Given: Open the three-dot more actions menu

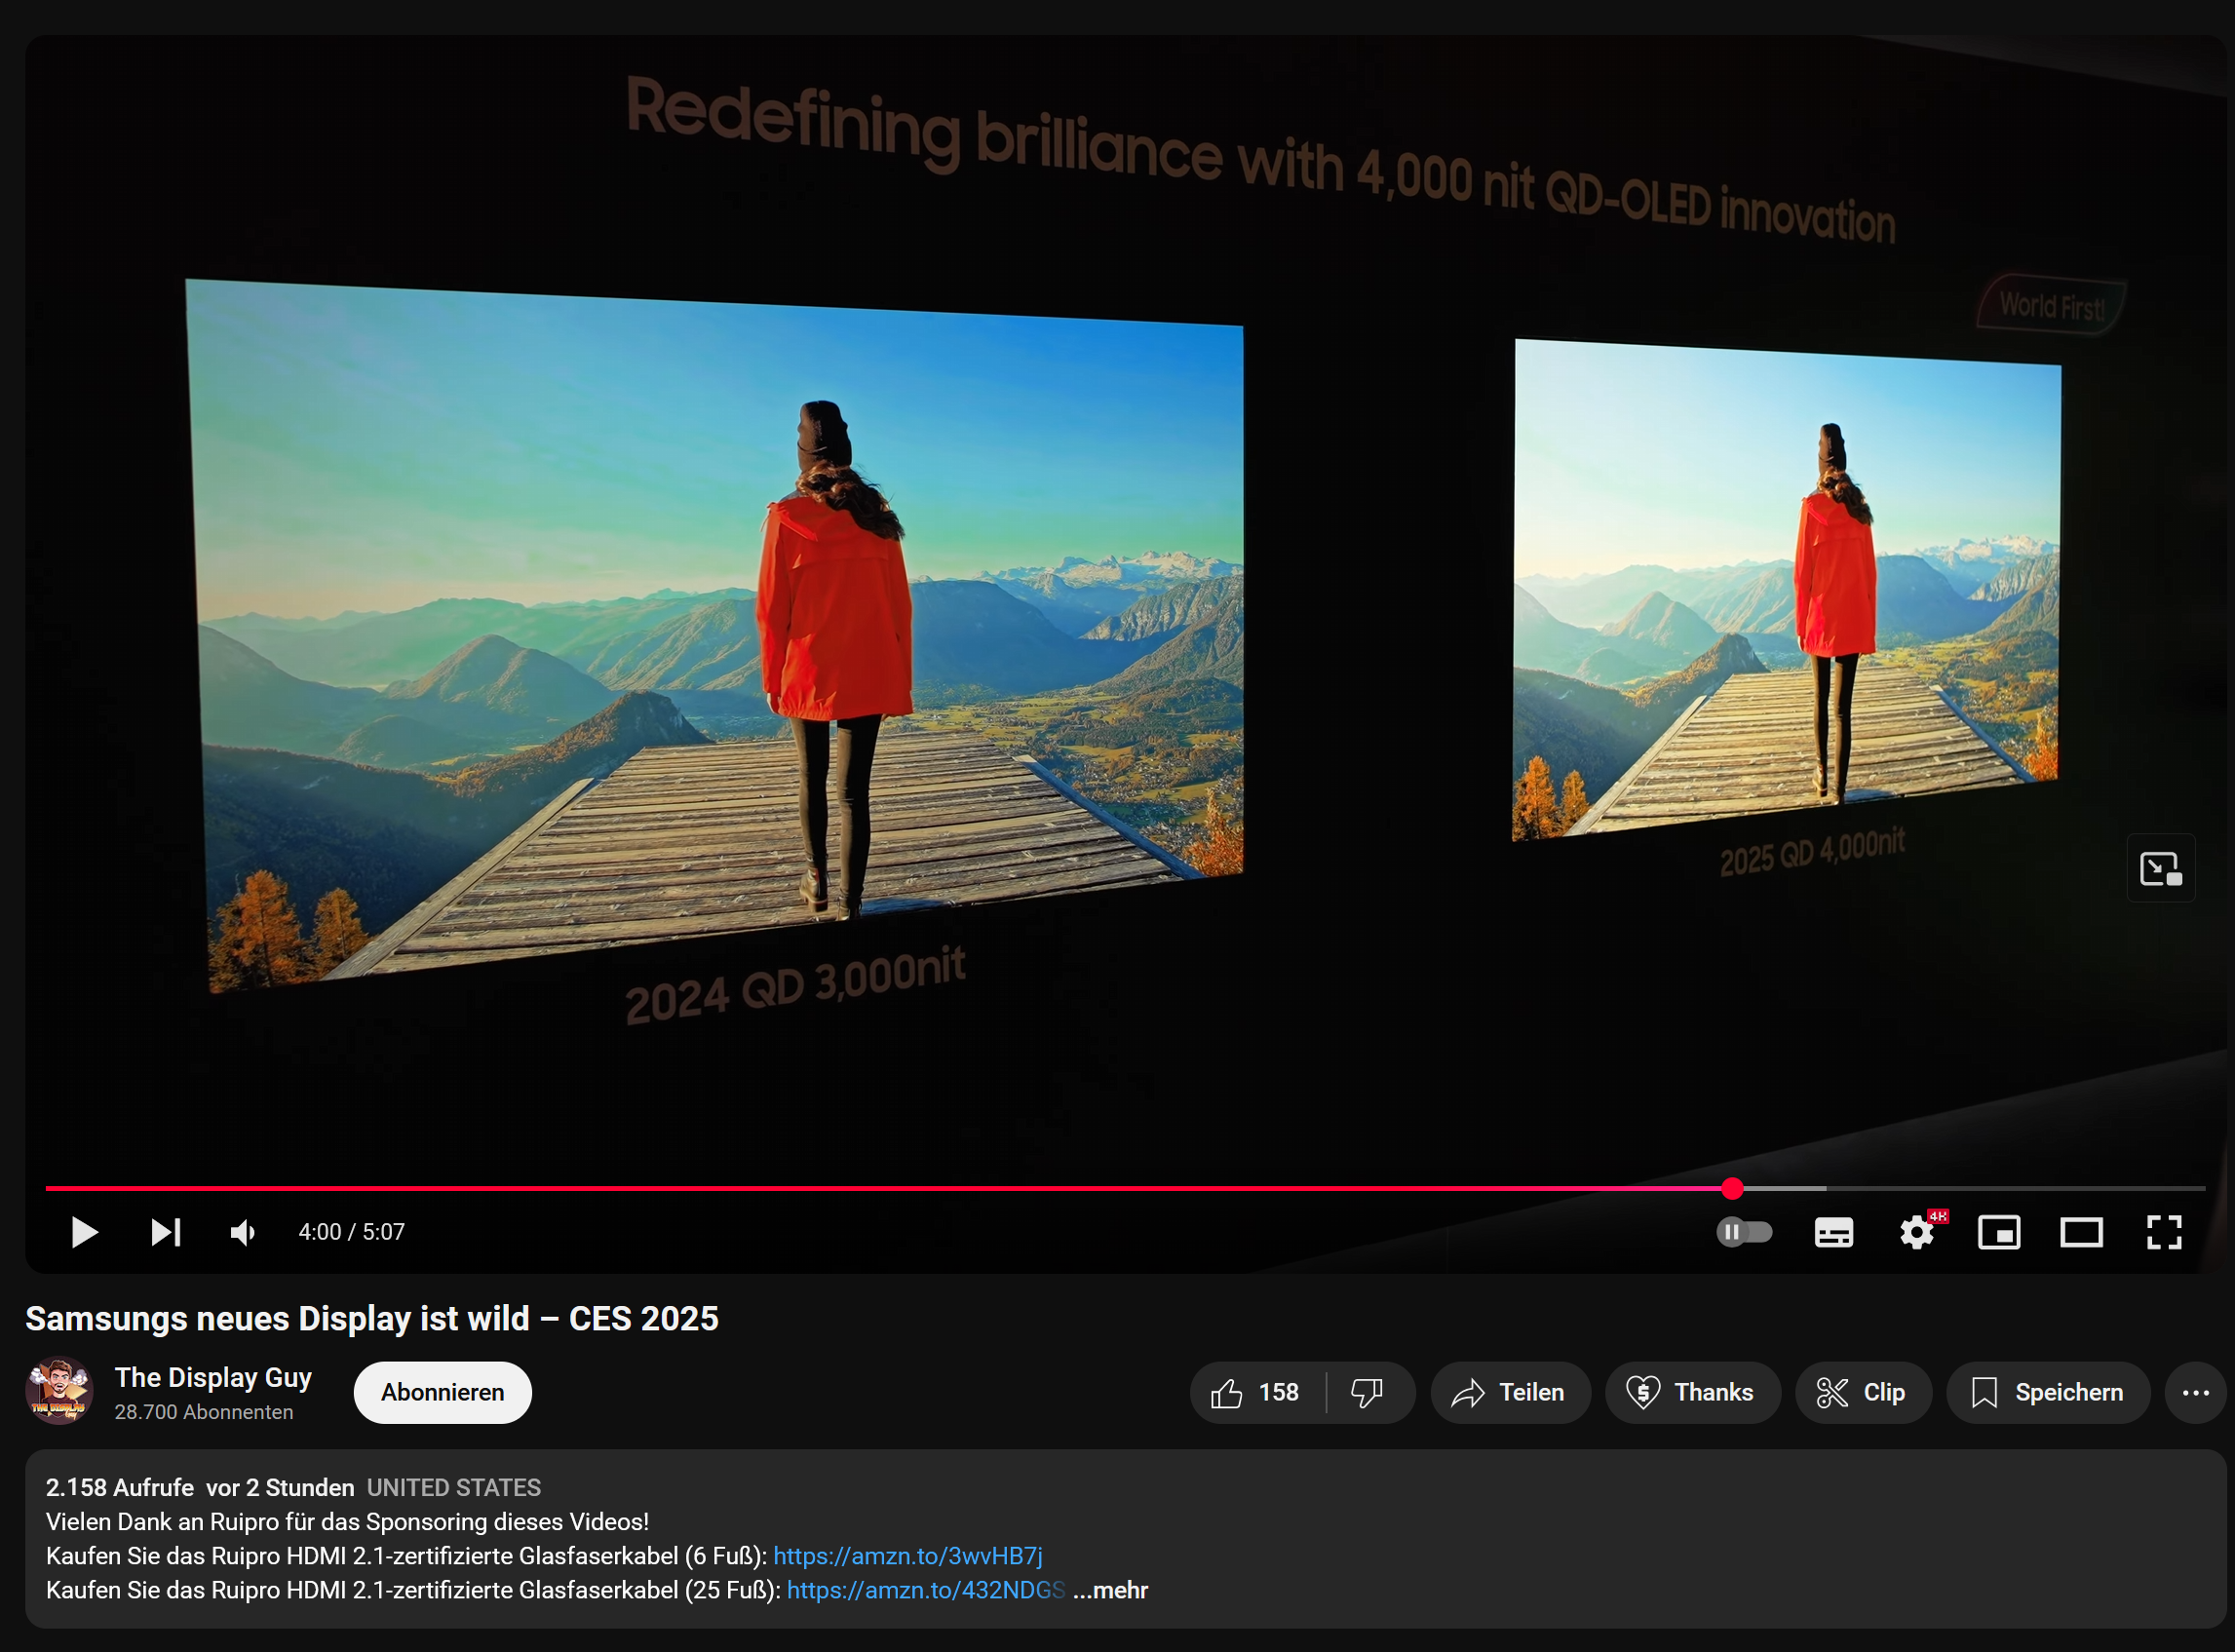Looking at the screenshot, I should [x=2195, y=1392].
